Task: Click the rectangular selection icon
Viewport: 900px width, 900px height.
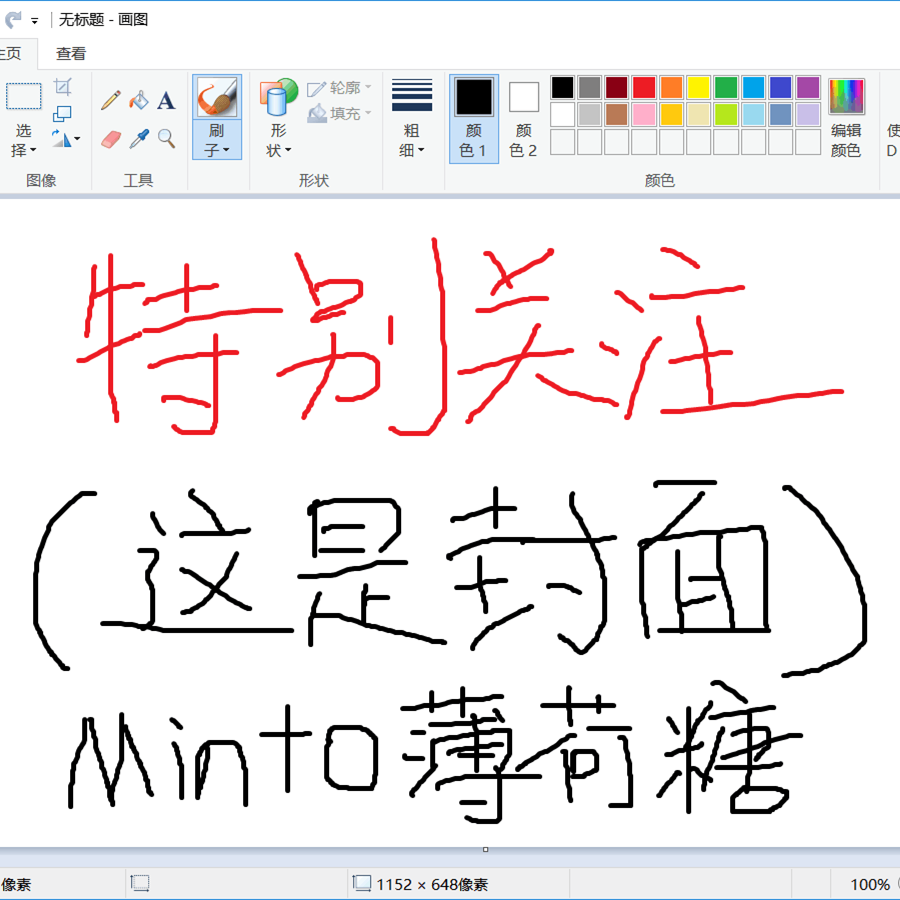Action: point(24,96)
